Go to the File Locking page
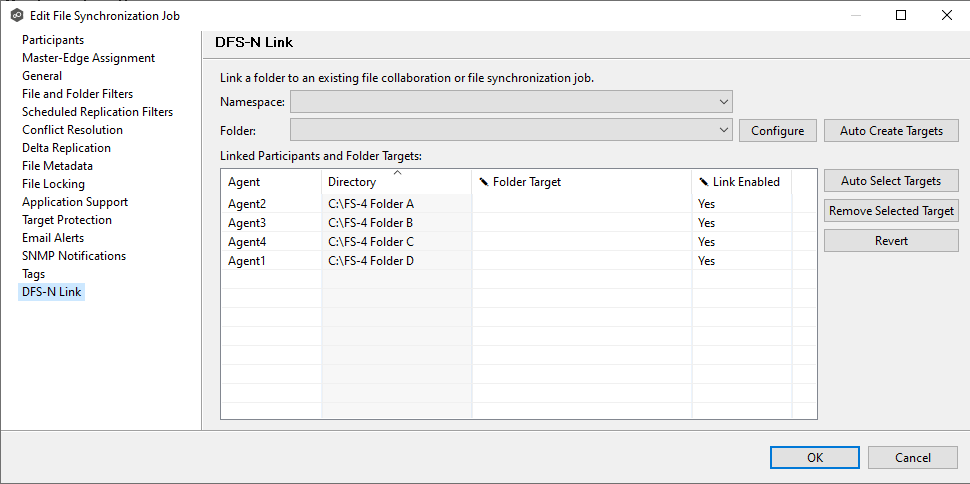The image size is (970, 484). point(53,184)
